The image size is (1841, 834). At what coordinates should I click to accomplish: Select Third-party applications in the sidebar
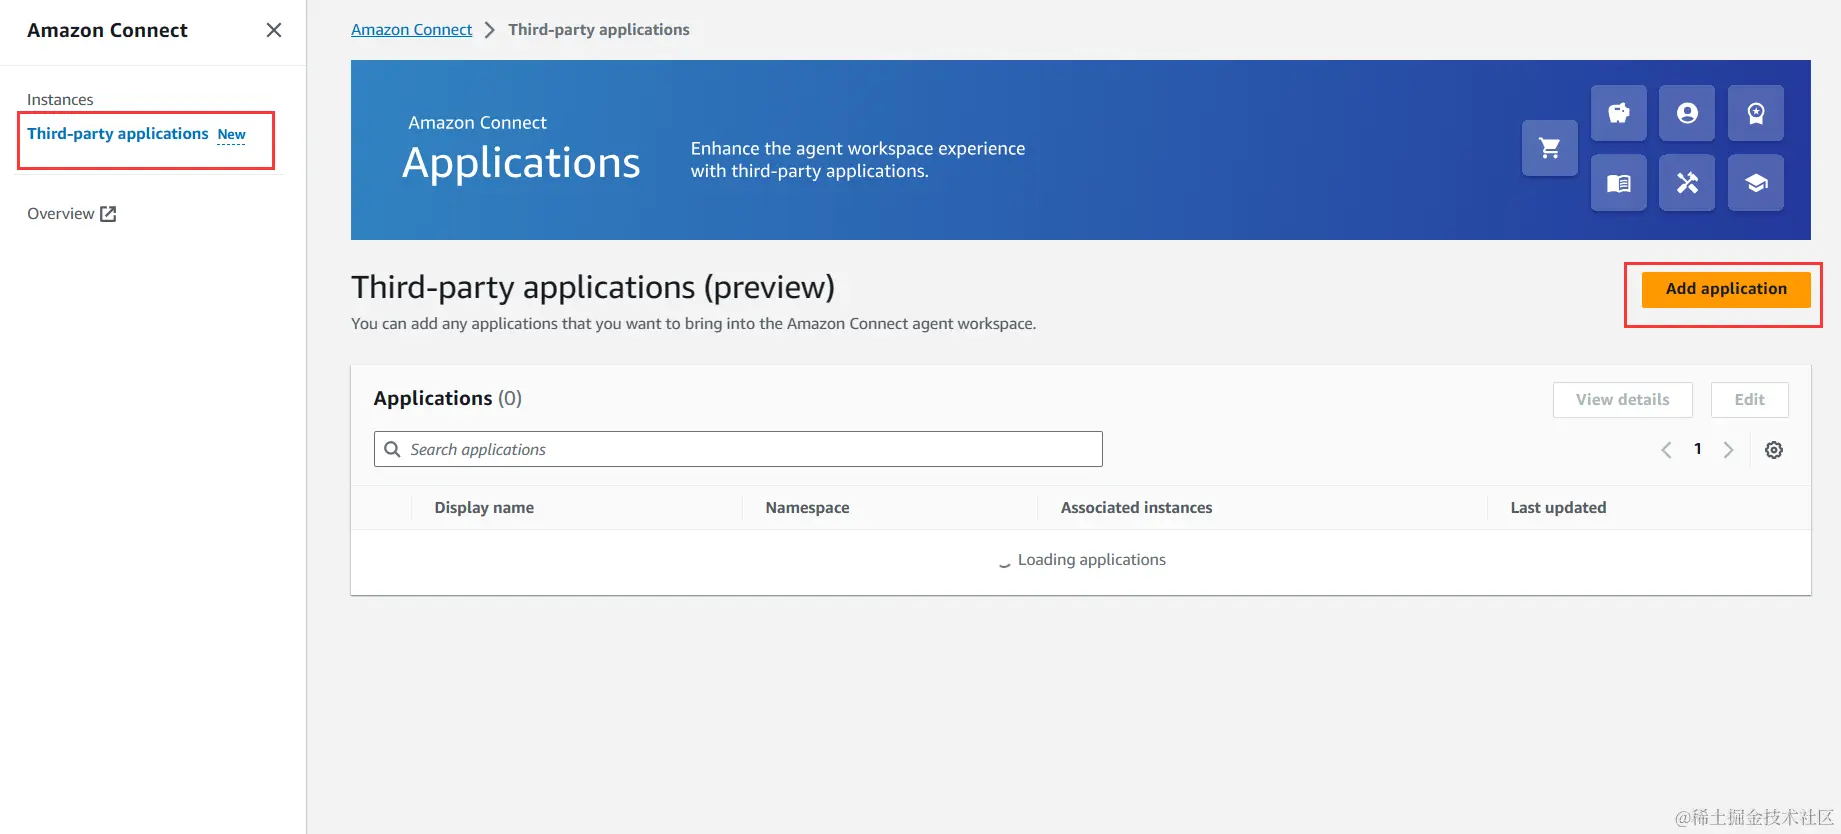coord(118,134)
